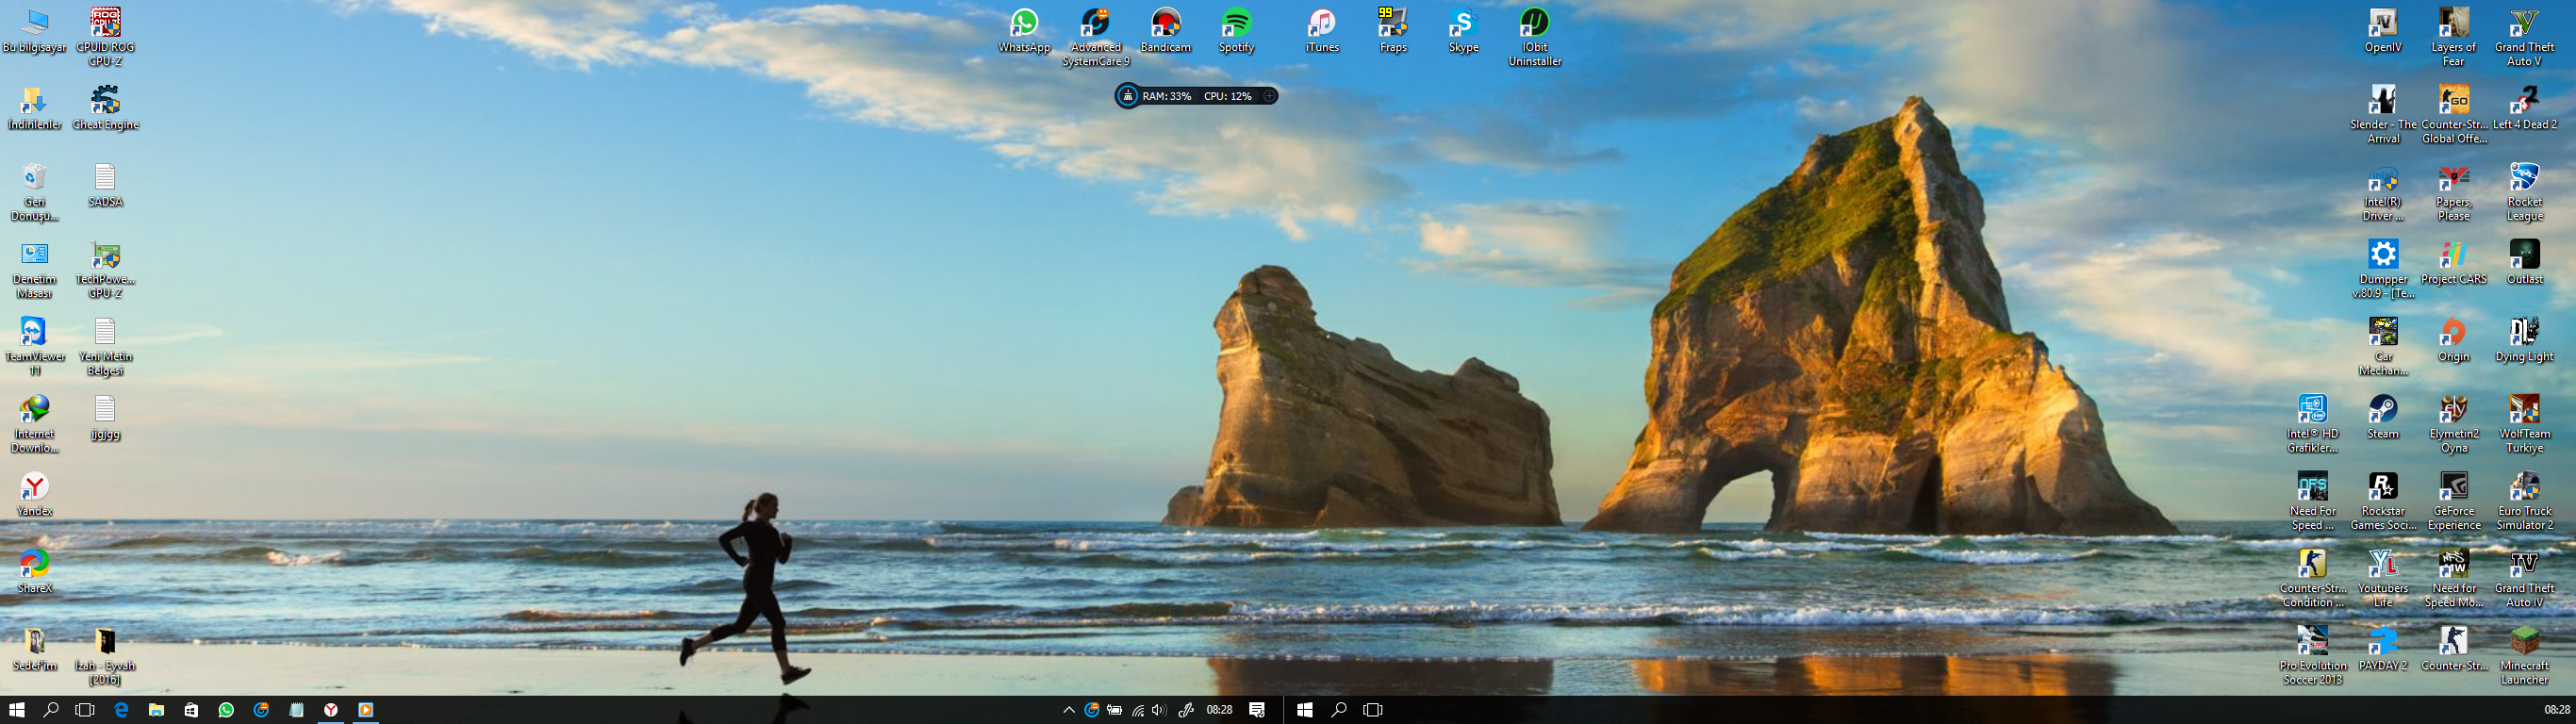Open the İndirilenler folder shortcut
The width and height of the screenshot is (2576, 724).
(x=35, y=108)
